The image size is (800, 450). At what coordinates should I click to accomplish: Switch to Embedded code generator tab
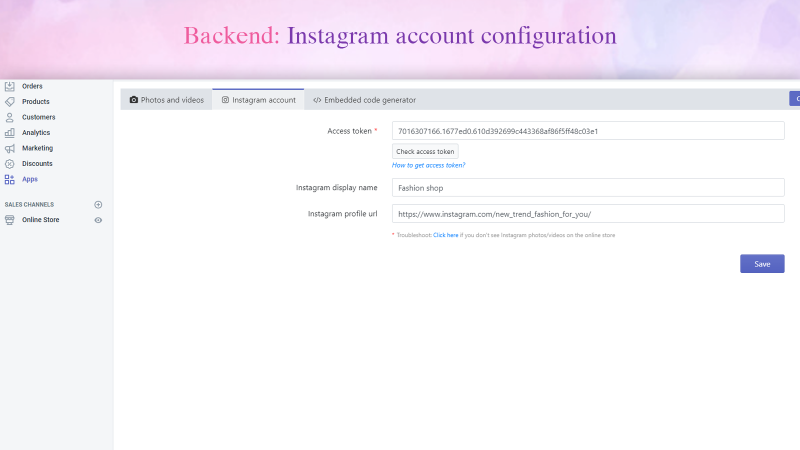point(364,99)
